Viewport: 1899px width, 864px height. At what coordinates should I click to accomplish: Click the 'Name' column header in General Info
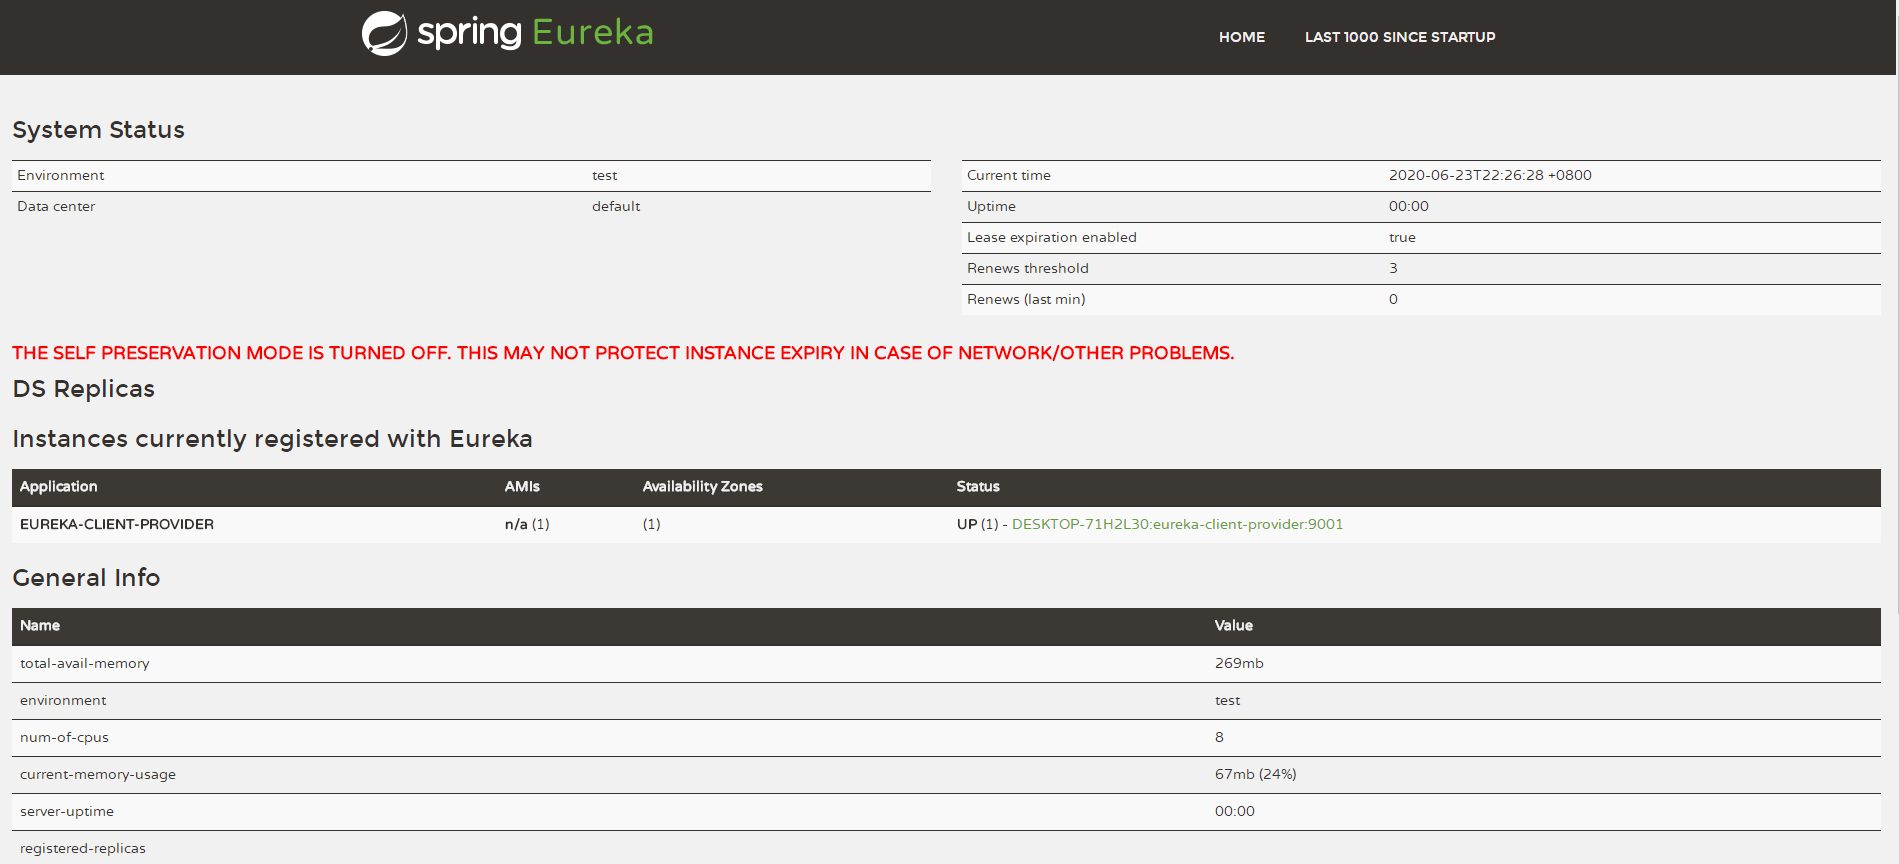[40, 625]
